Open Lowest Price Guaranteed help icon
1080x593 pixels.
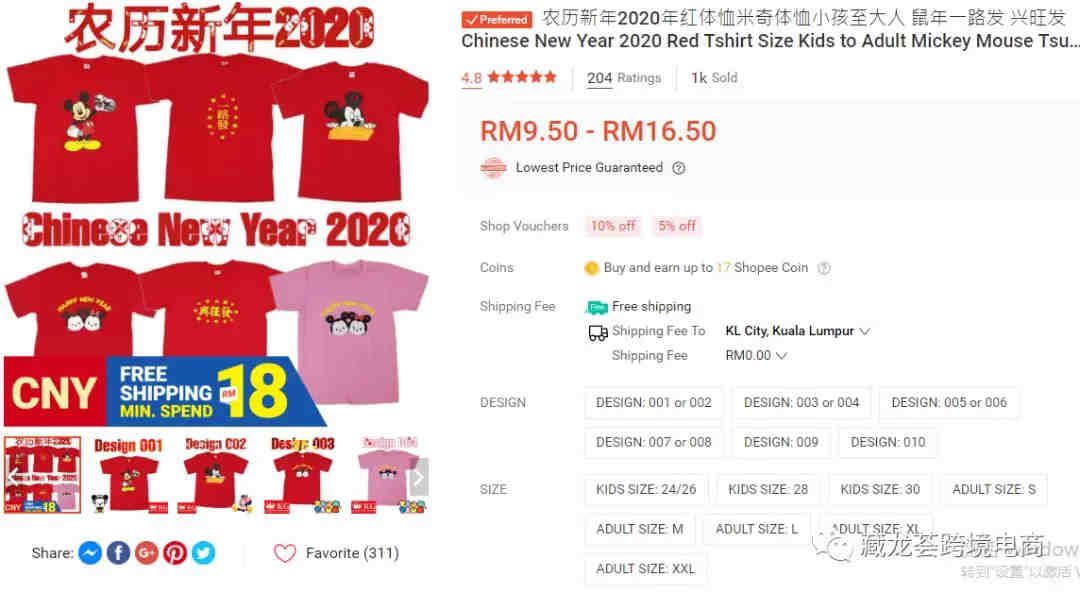pyautogui.click(x=678, y=168)
